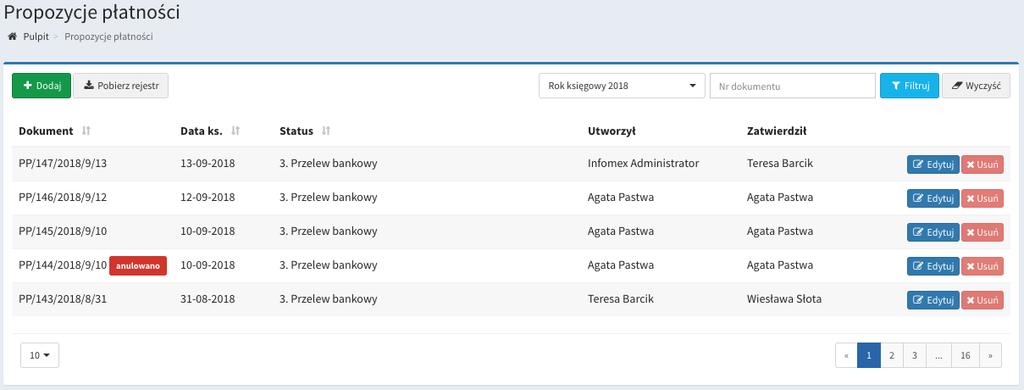Expand the rows-per-page 10 selector
Viewport: 1024px width, 390px height.
40,355
